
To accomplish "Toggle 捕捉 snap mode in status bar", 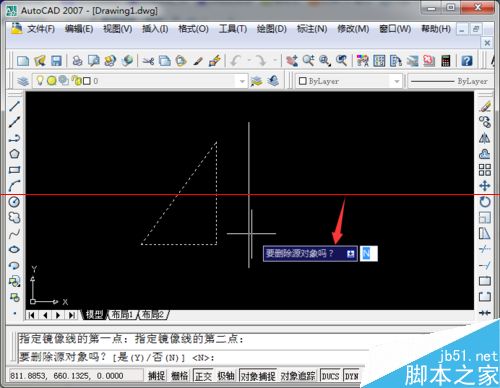I will (156, 376).
